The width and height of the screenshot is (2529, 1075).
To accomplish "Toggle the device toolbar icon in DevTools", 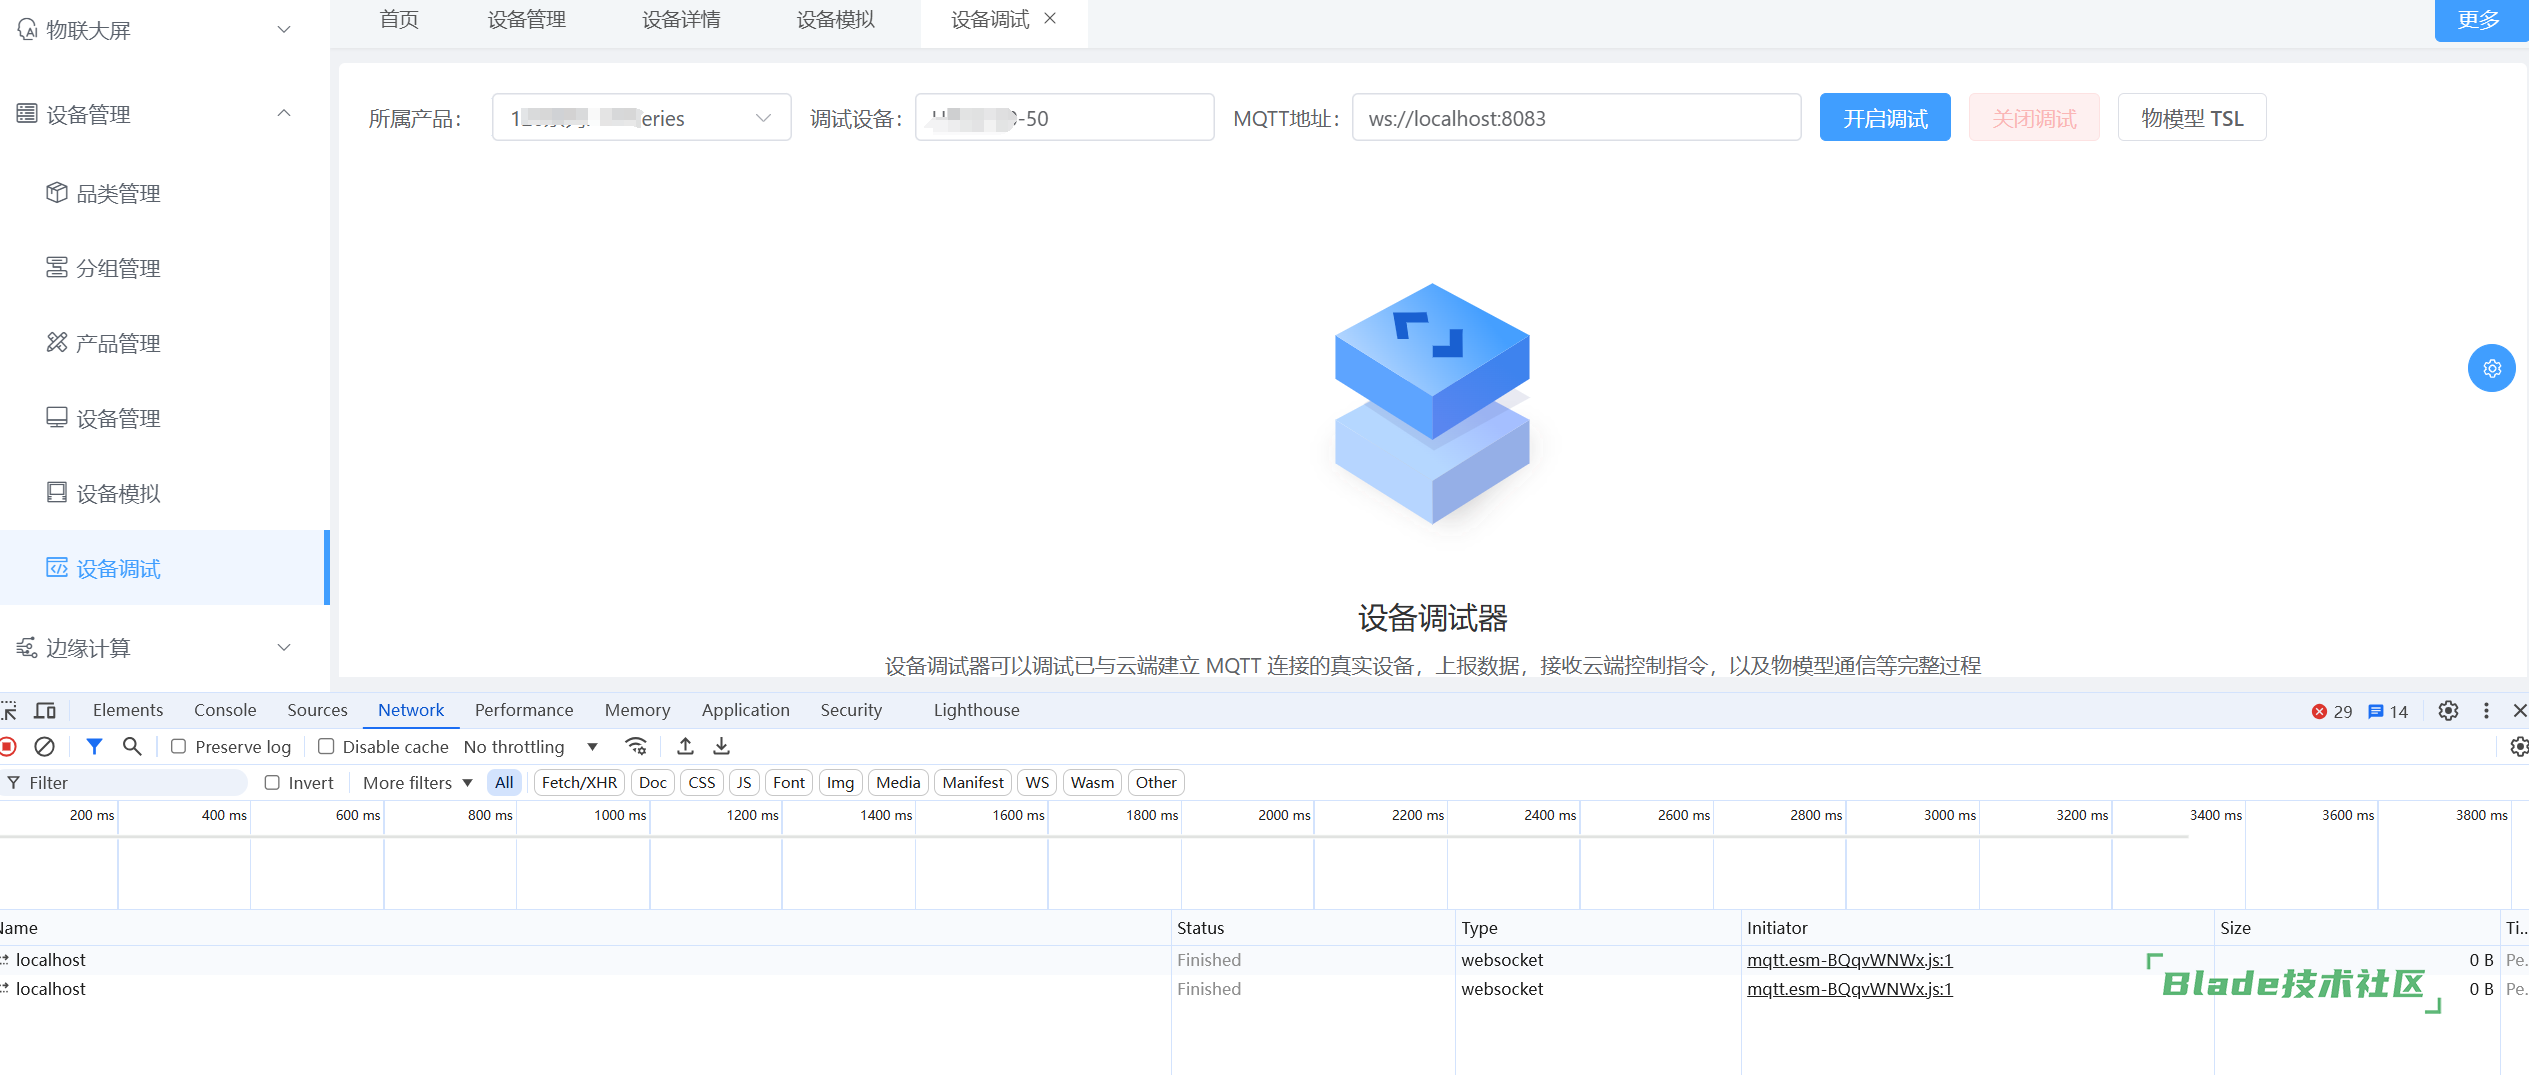I will 45,710.
